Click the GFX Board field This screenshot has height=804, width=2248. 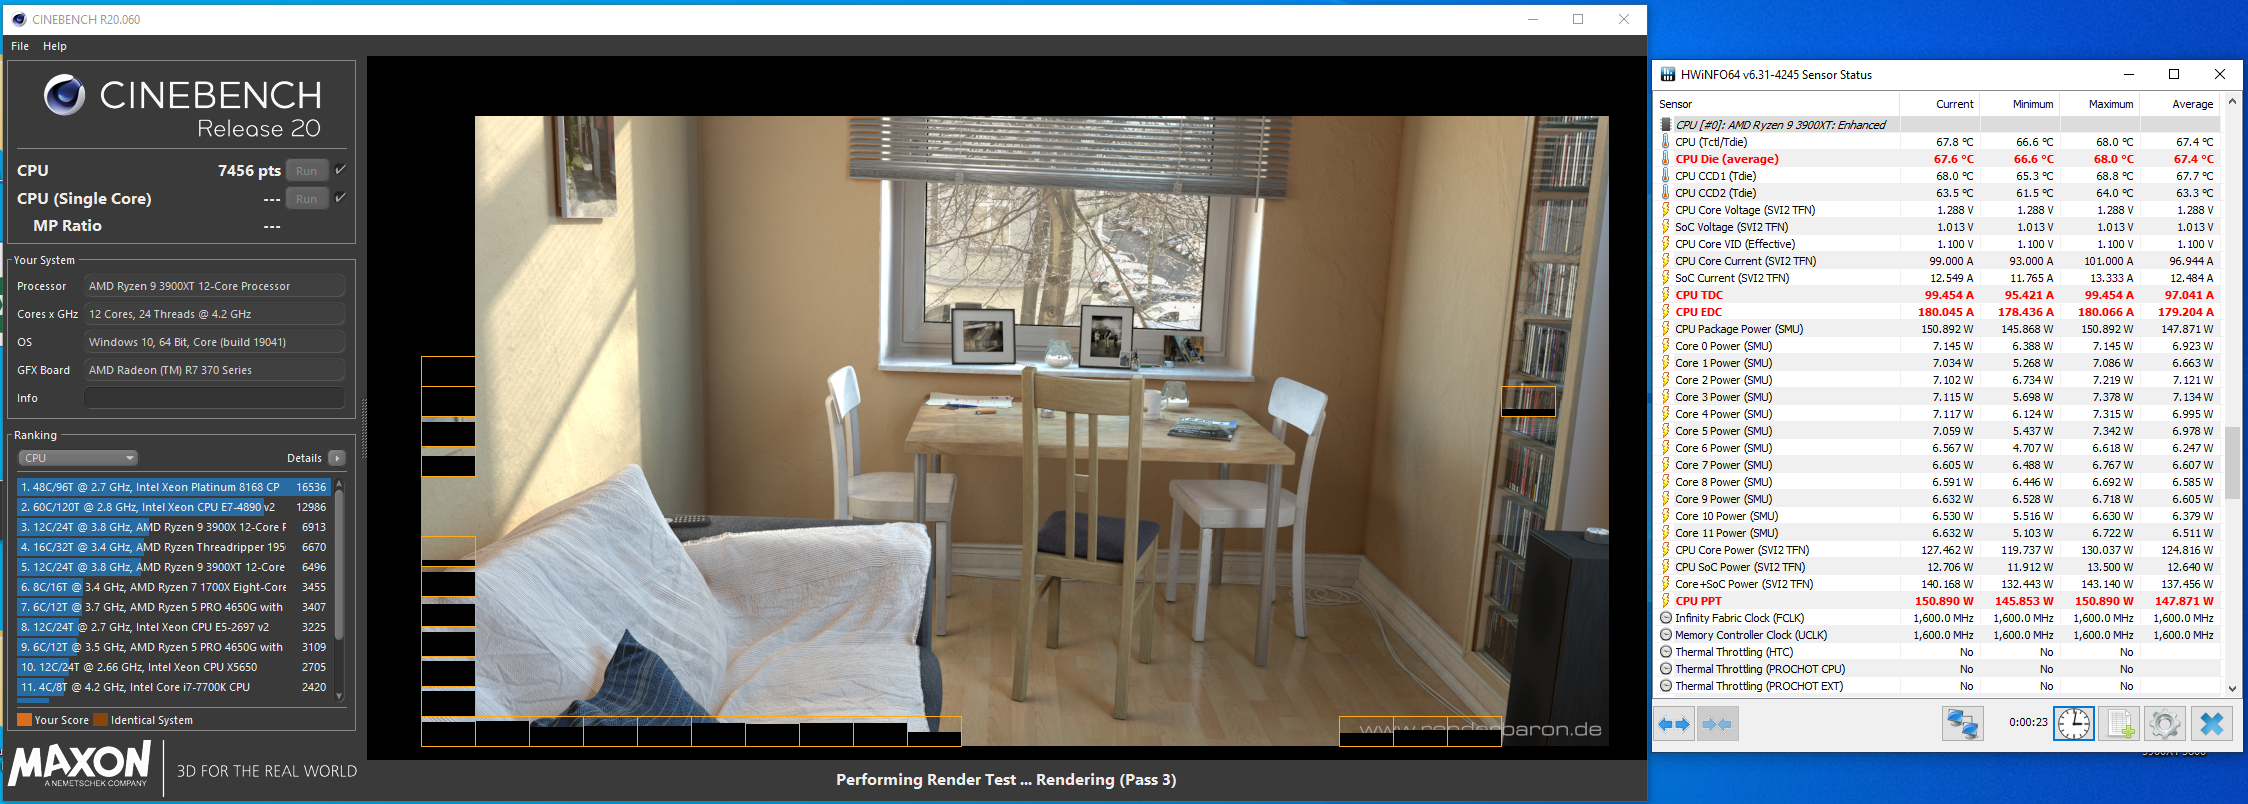[215, 370]
